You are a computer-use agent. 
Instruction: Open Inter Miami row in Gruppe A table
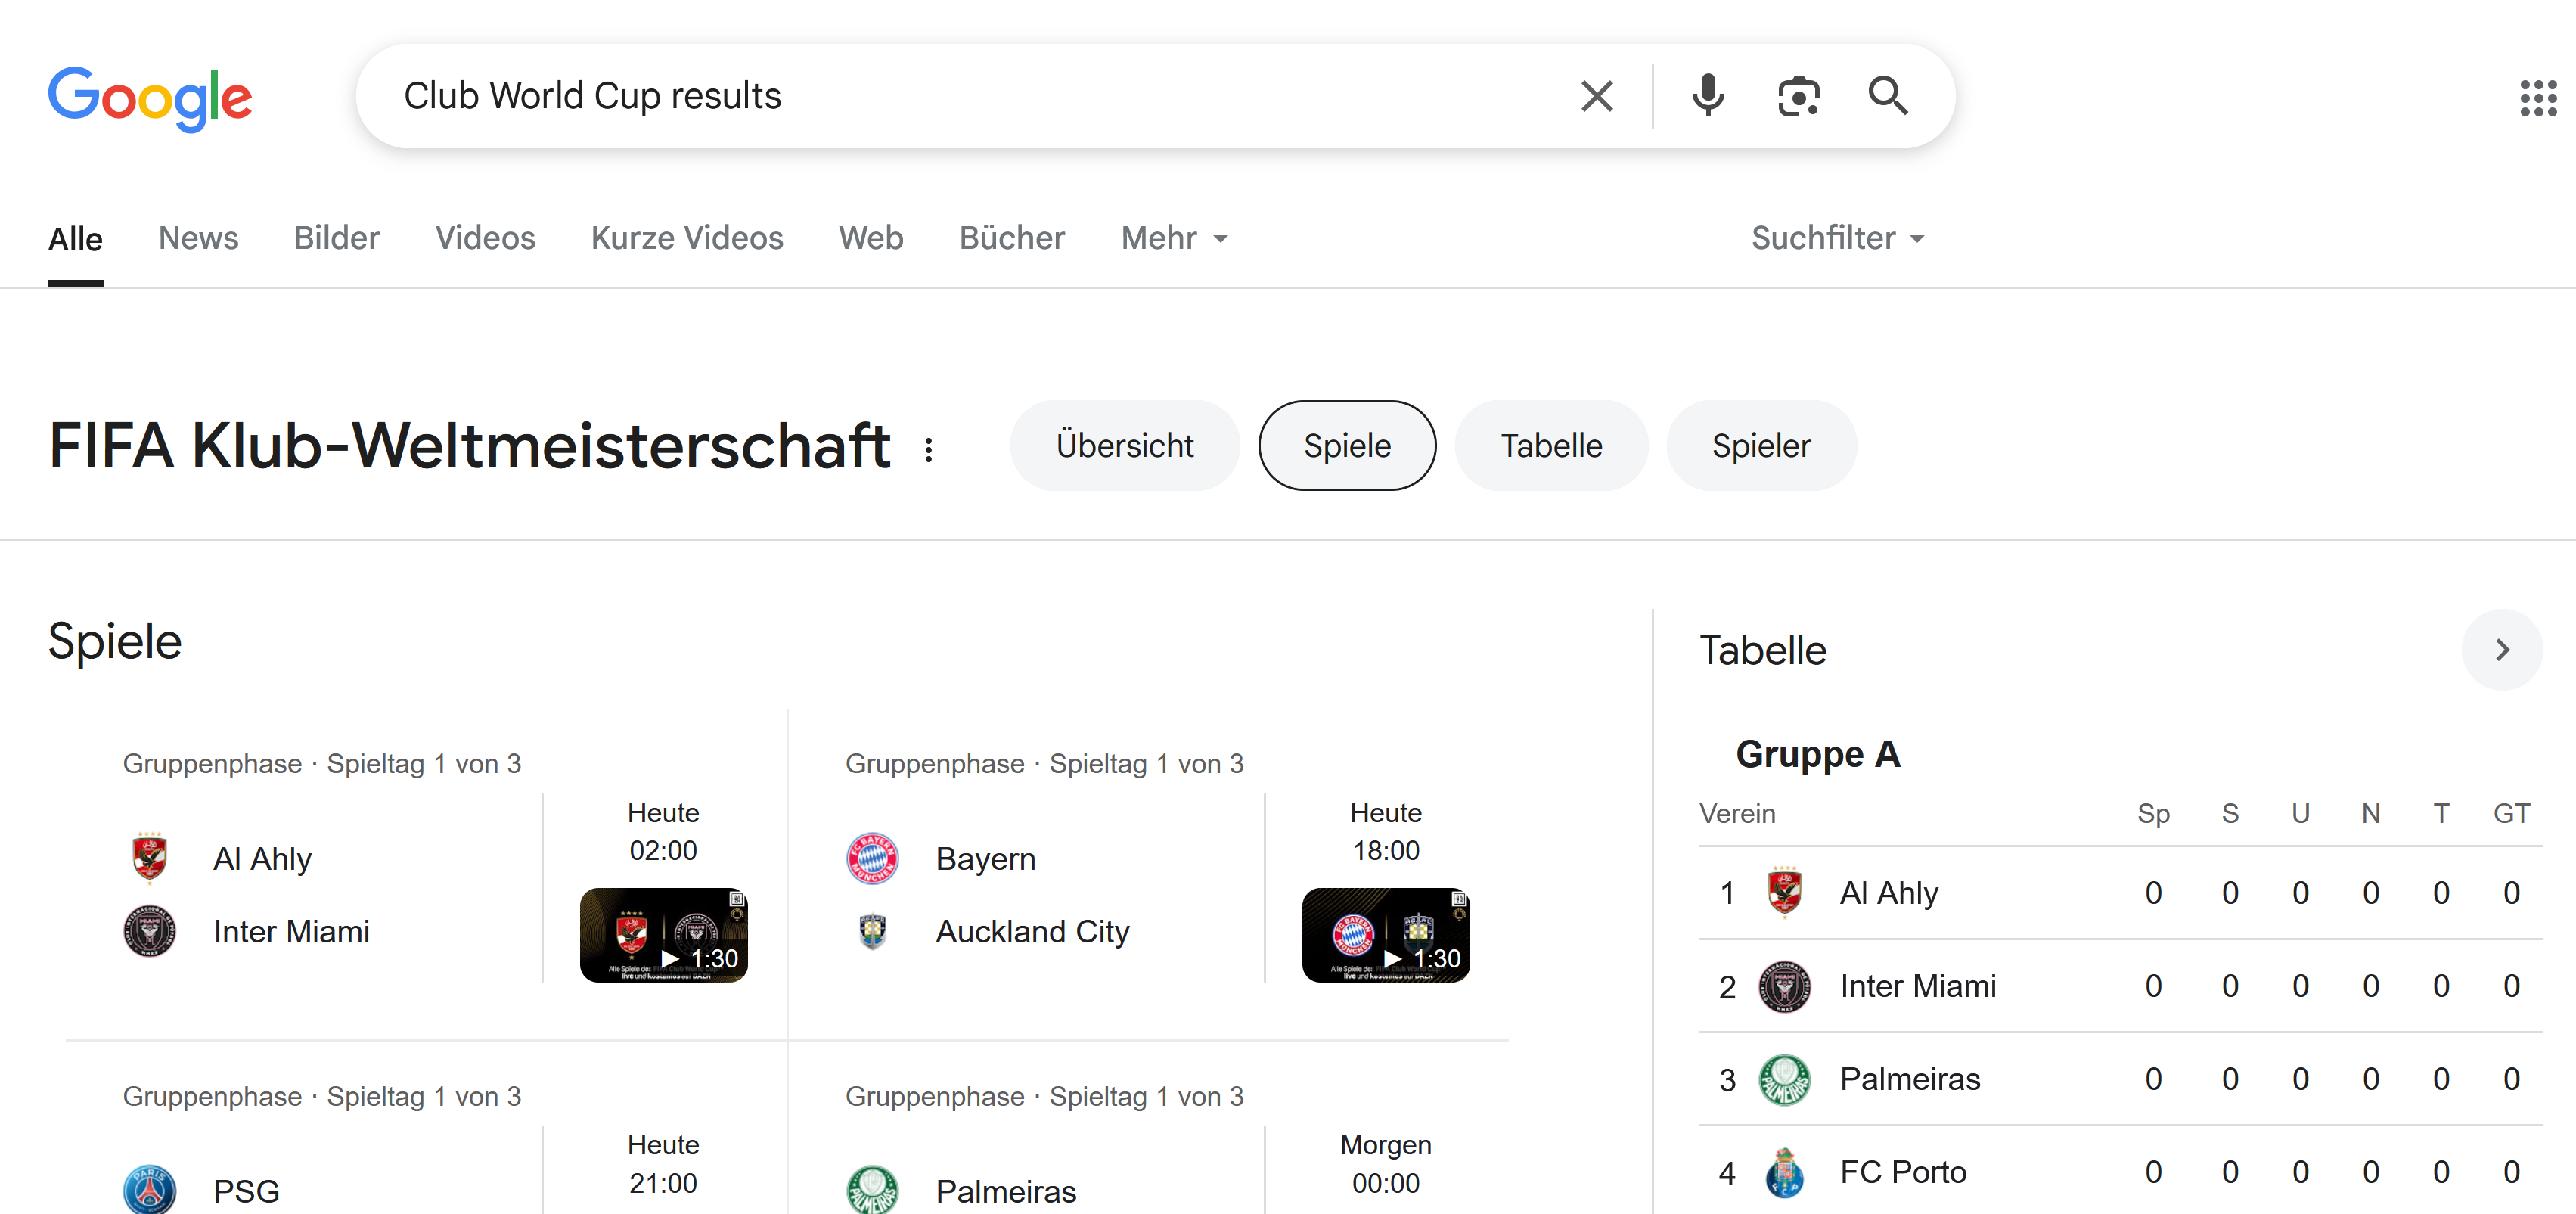click(2121, 986)
